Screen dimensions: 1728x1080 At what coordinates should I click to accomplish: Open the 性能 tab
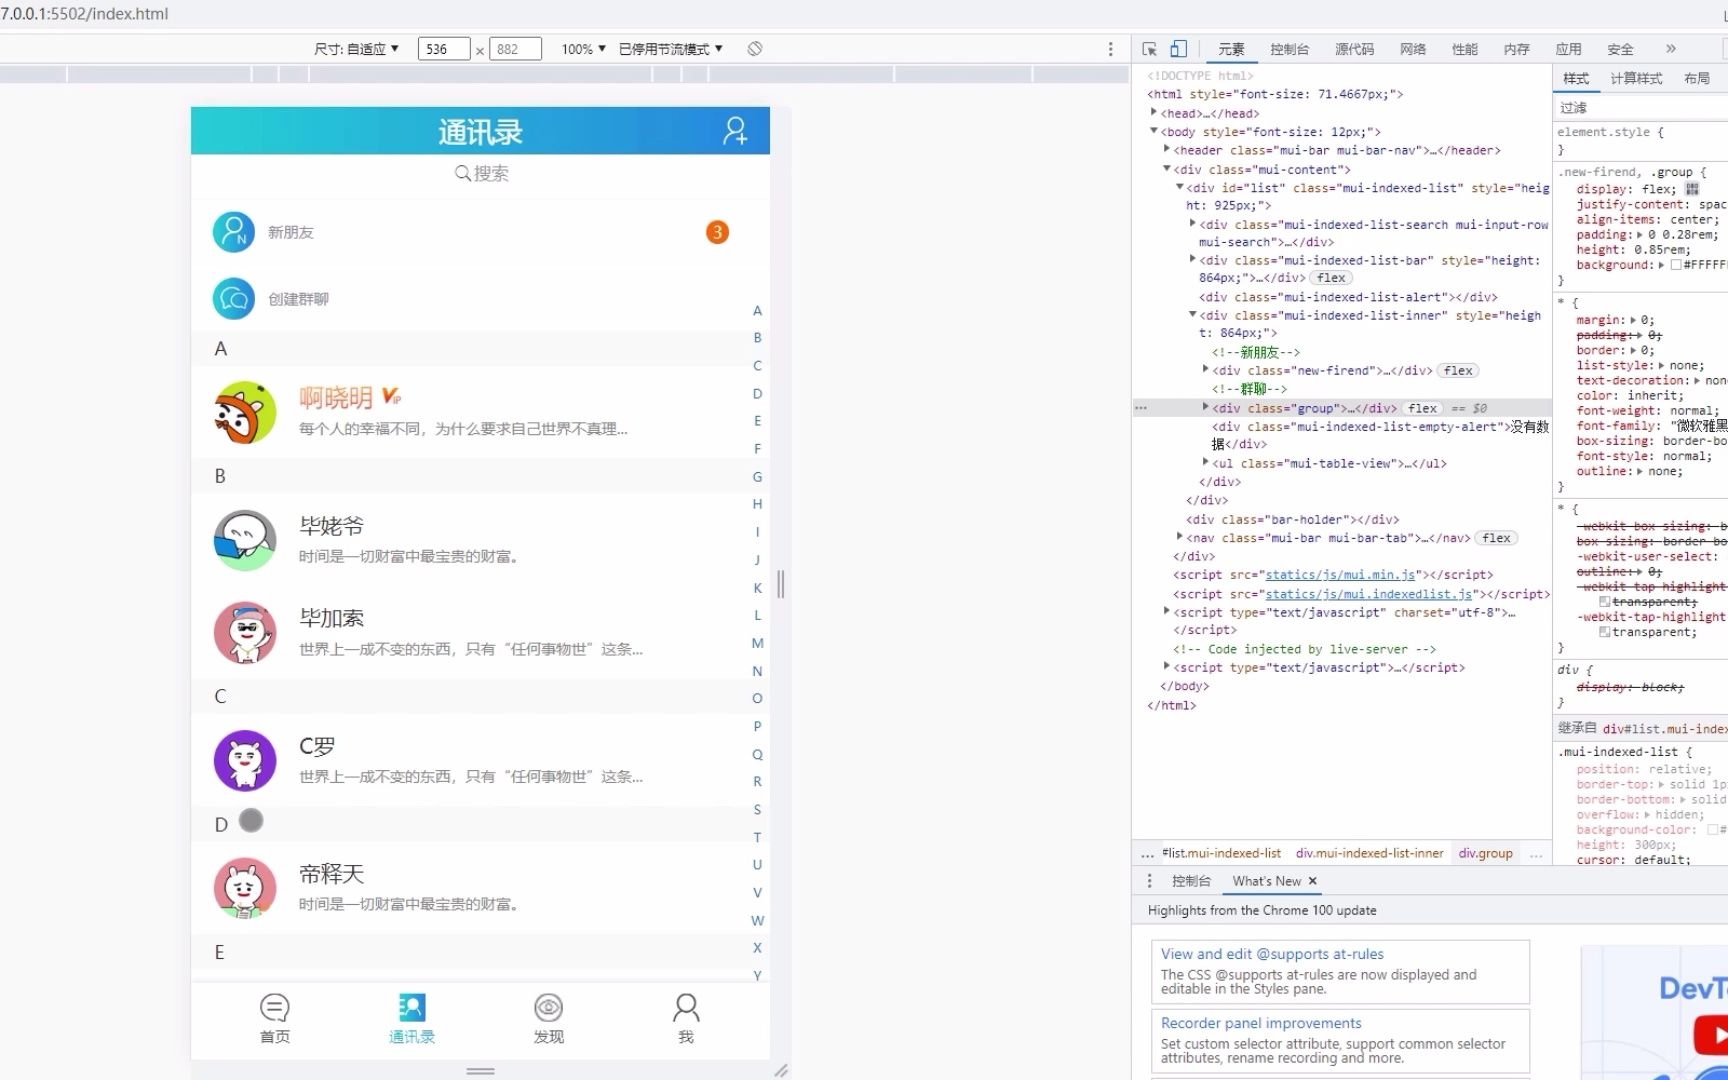pyautogui.click(x=1465, y=49)
